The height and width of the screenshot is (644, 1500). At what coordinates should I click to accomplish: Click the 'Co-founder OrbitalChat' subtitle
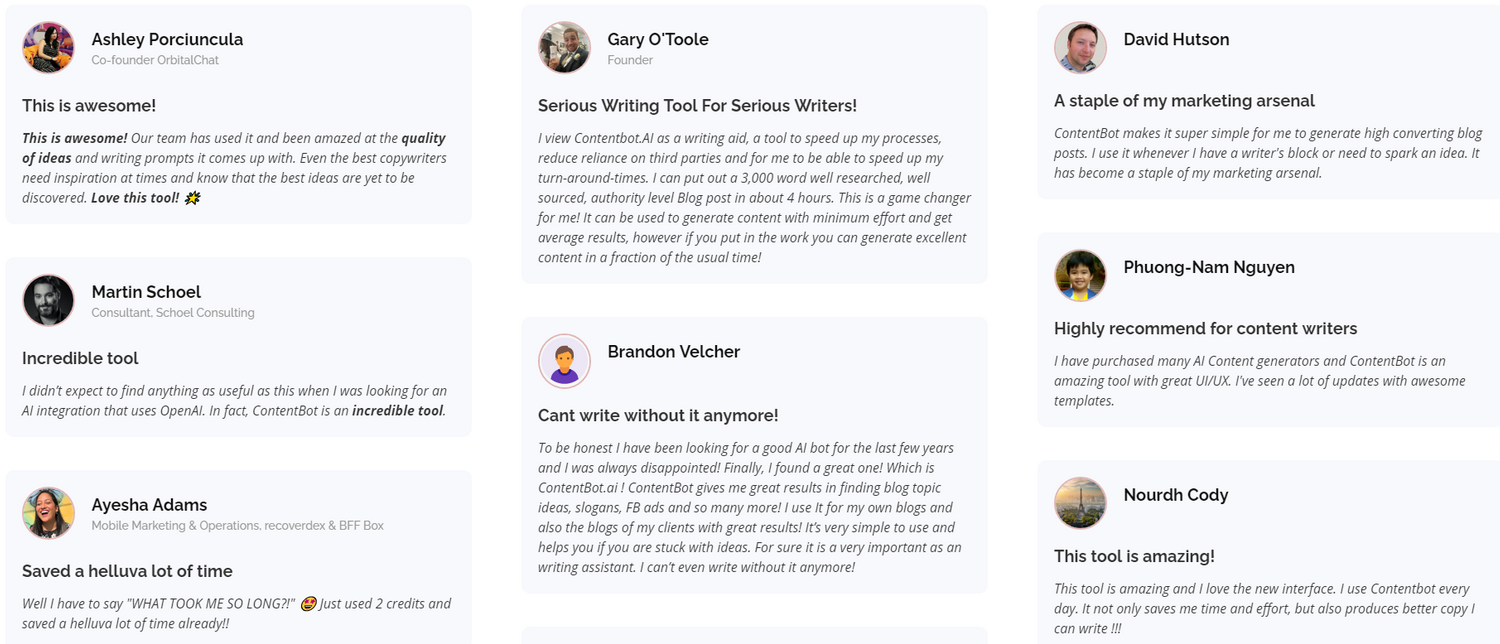(155, 60)
